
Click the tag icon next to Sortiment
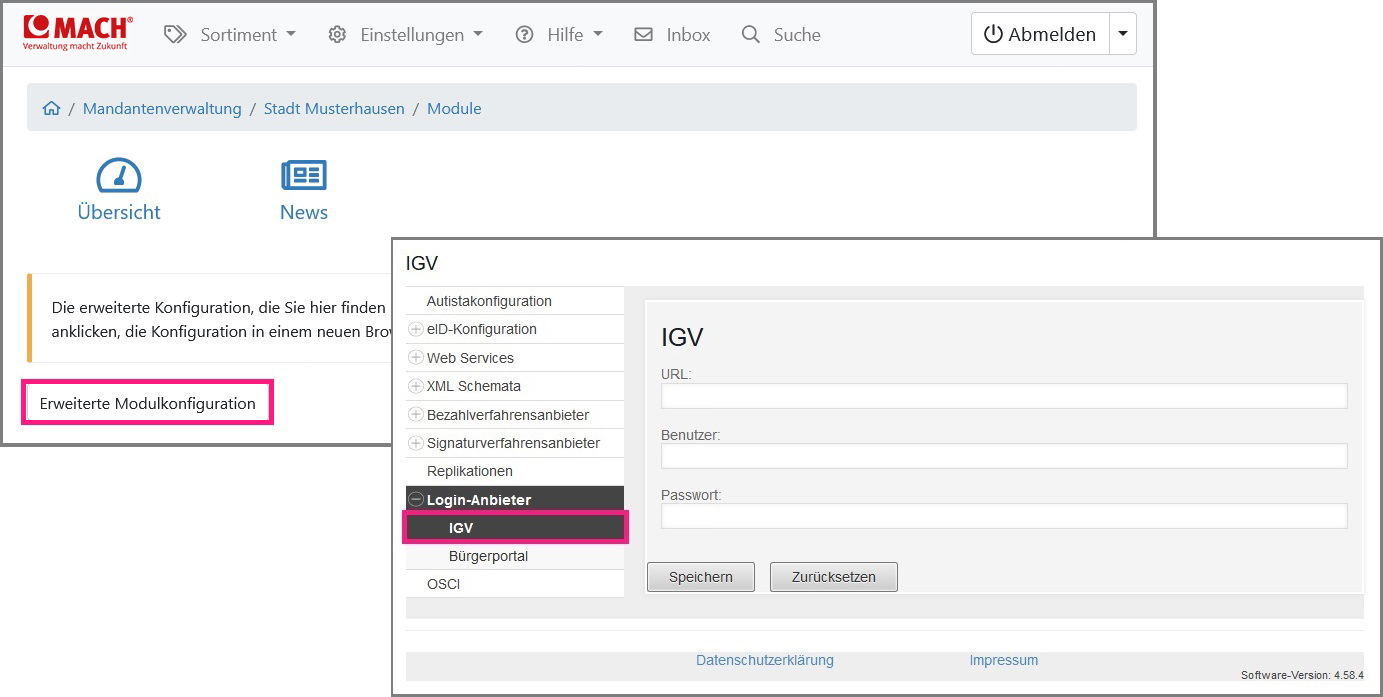pyautogui.click(x=175, y=33)
